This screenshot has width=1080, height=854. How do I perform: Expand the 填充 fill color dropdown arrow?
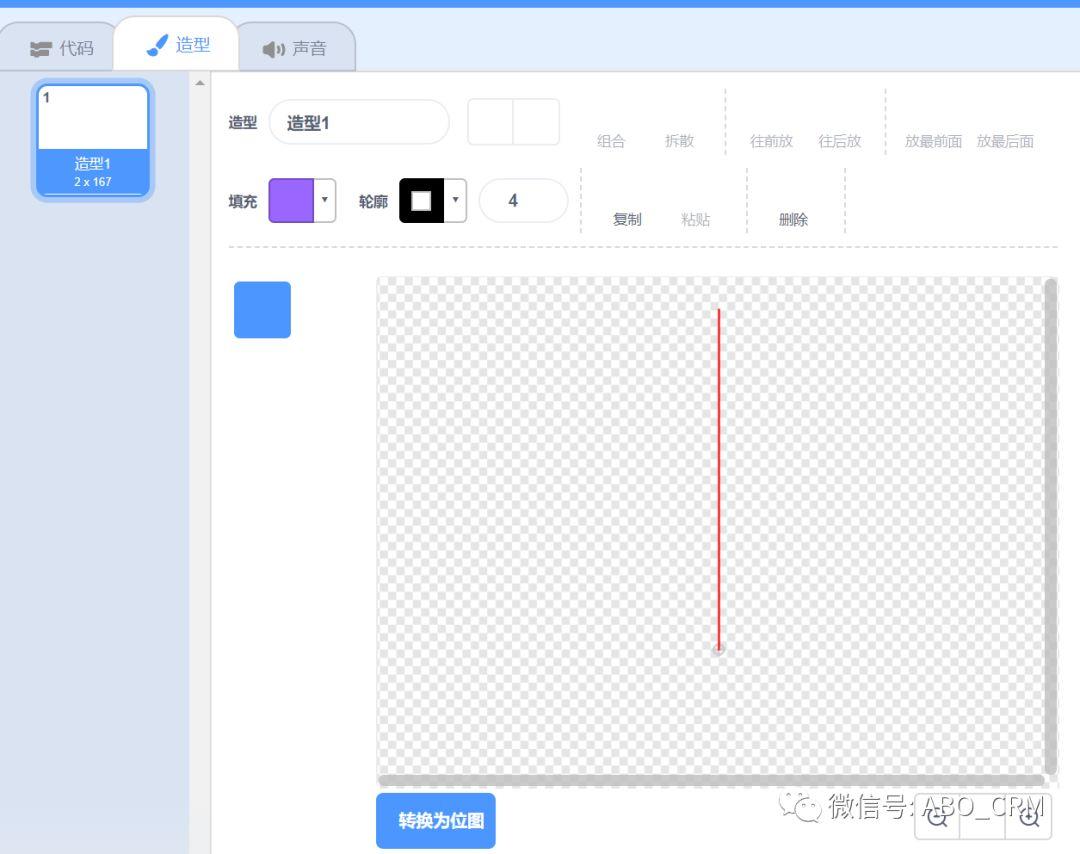324,200
